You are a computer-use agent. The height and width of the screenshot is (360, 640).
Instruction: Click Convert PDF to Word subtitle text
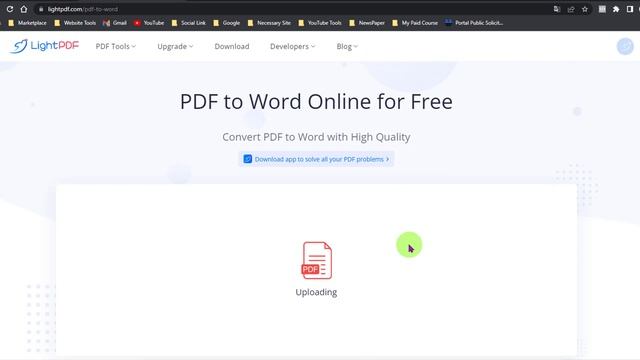pos(316,137)
